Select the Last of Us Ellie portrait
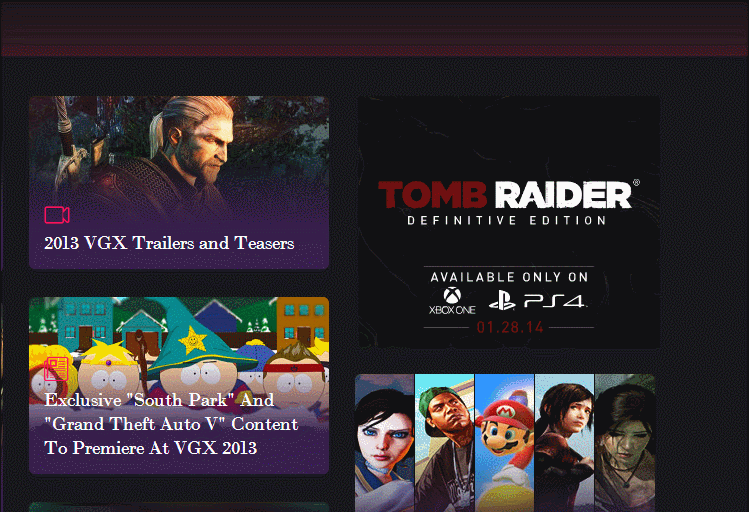The image size is (749, 512). [565, 443]
